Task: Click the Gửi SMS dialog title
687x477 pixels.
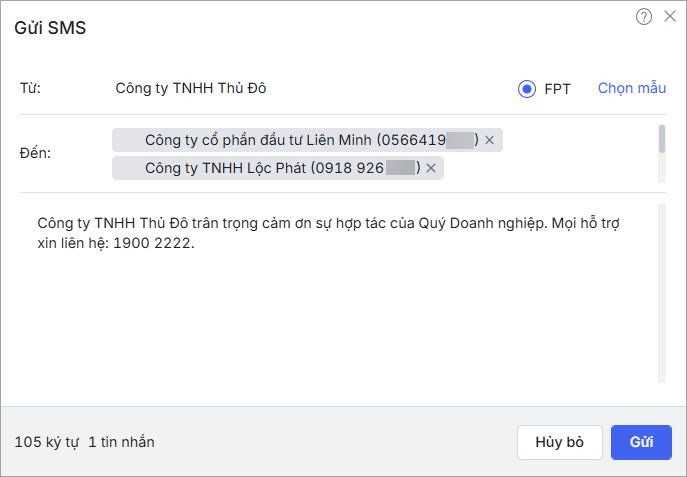Action: pyautogui.click(x=50, y=28)
